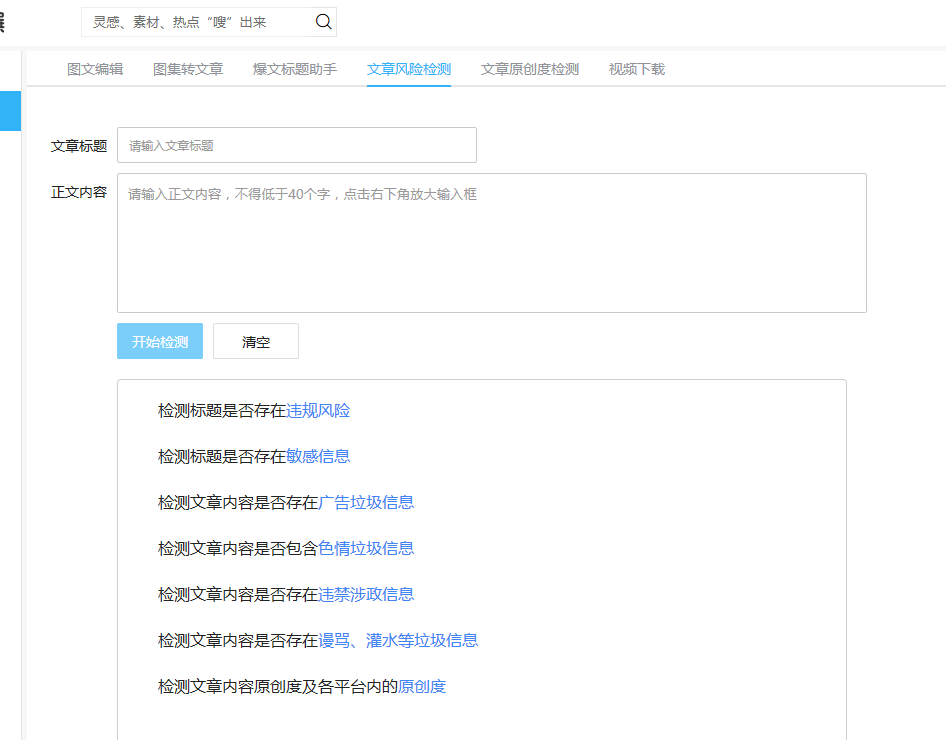The image size is (946, 740).
Task: Open the 图集转文章 tab
Action: tap(188, 69)
